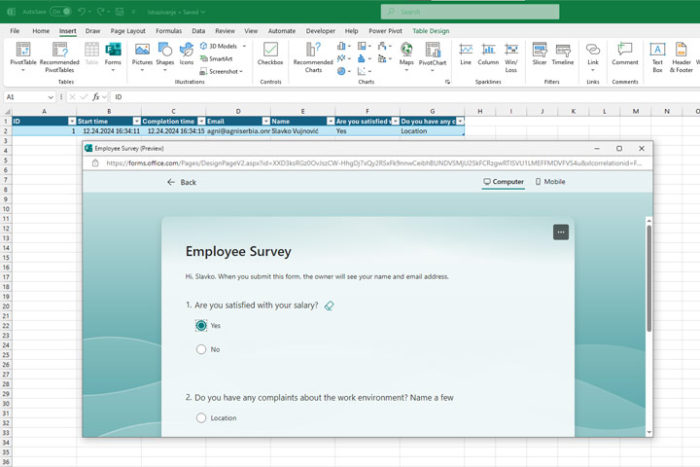700x467 pixels.
Task: Select the cell containing Location
Action: 432,131
